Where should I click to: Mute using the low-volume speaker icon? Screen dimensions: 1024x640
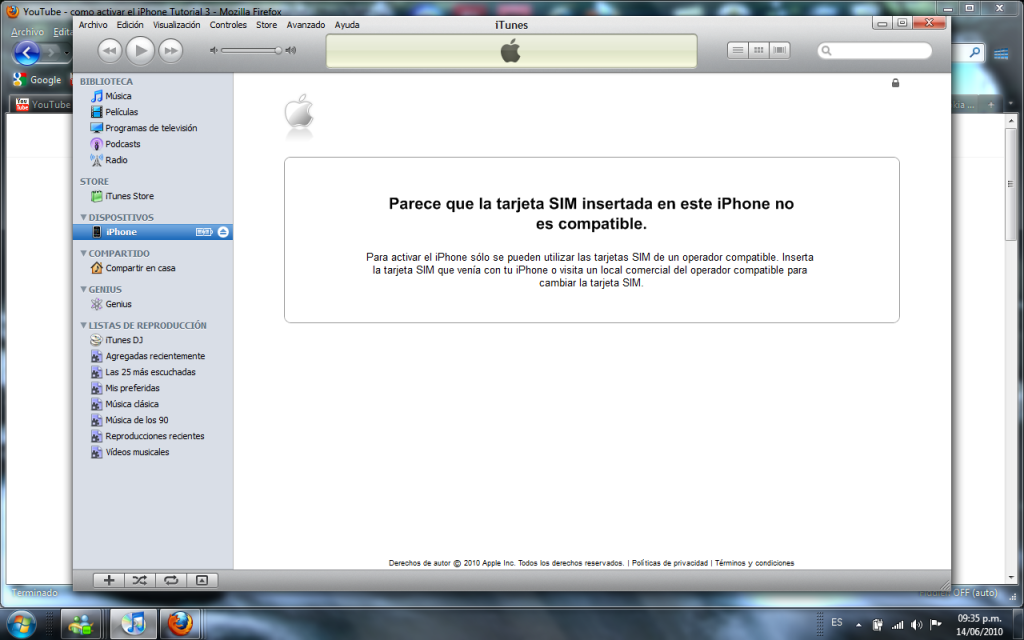pyautogui.click(x=213, y=50)
